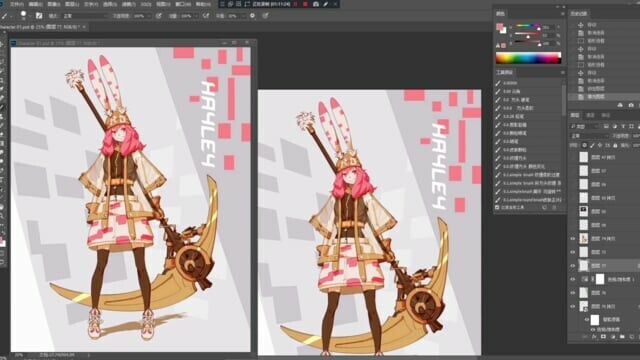Hide the selected 图层 77 layer eye
Image resolution: width=640 pixels, height=360 pixels.
[573, 266]
